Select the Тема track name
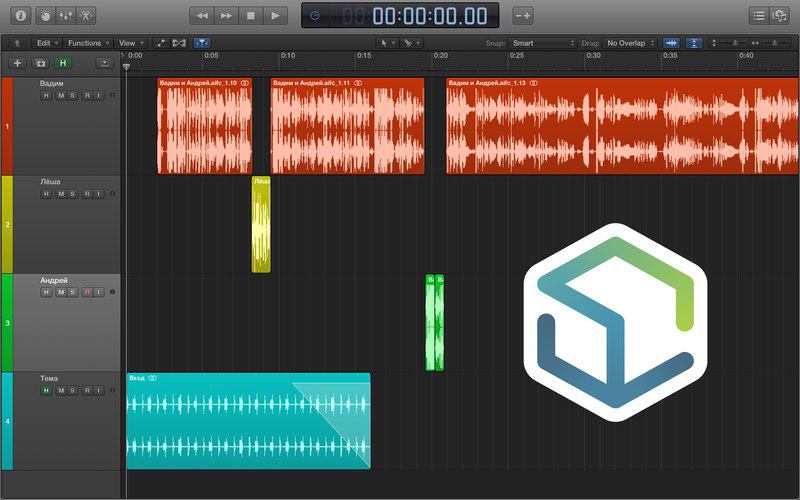The height and width of the screenshot is (500, 800). click(x=49, y=379)
